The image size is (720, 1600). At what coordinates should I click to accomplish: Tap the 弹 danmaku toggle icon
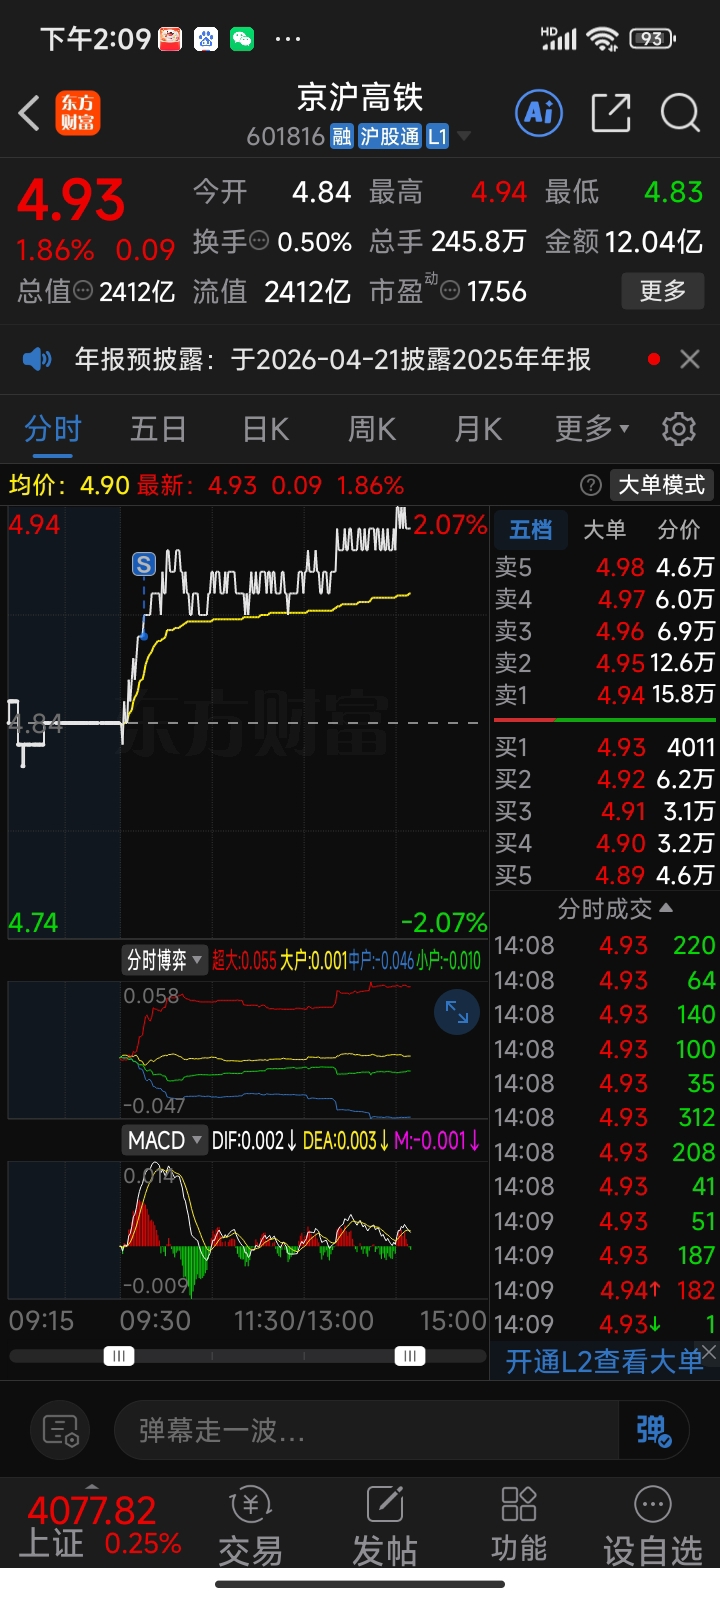655,1431
